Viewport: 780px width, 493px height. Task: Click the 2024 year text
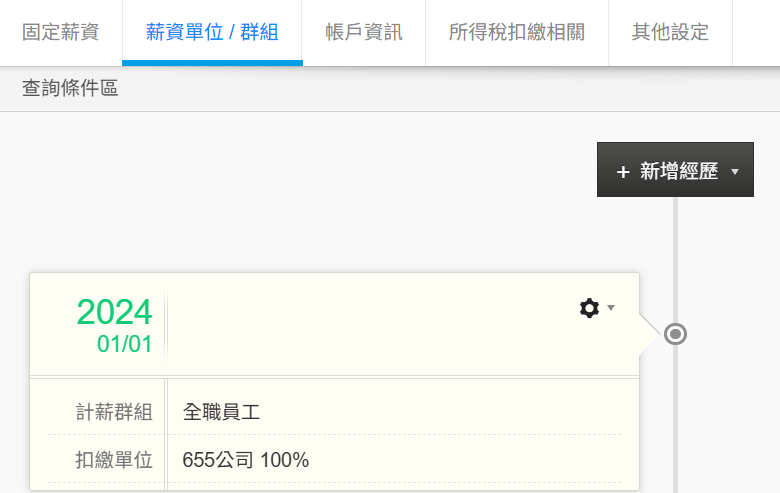(114, 312)
